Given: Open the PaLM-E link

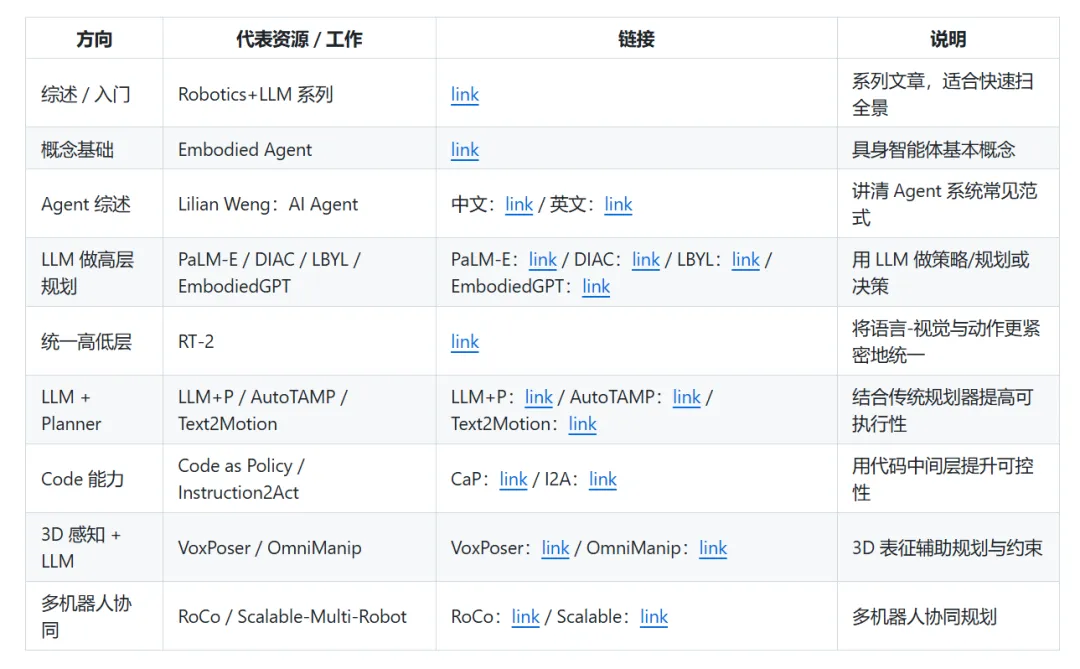Looking at the screenshot, I should coord(542,260).
